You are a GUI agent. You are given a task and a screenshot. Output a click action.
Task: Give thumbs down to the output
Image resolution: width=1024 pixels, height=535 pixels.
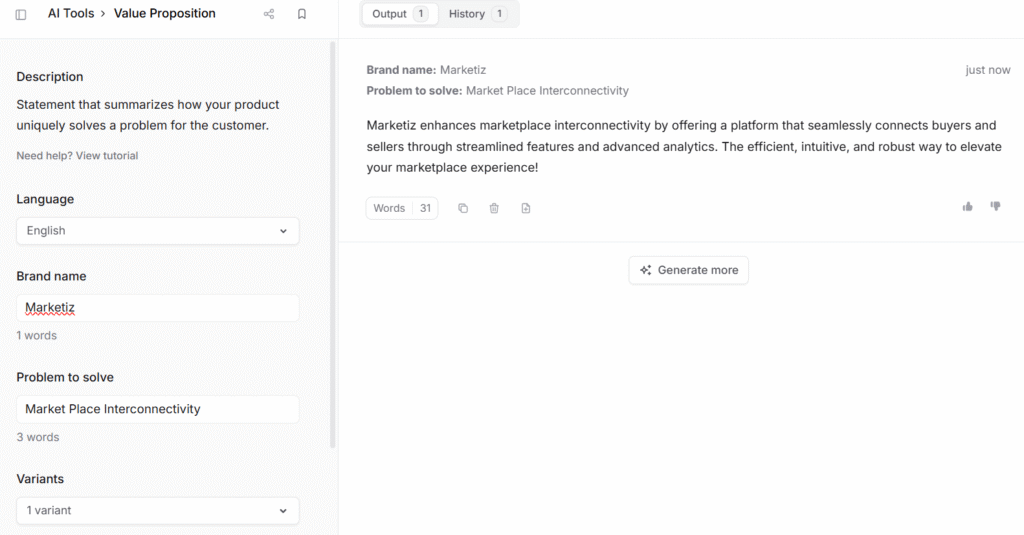[x=995, y=206]
